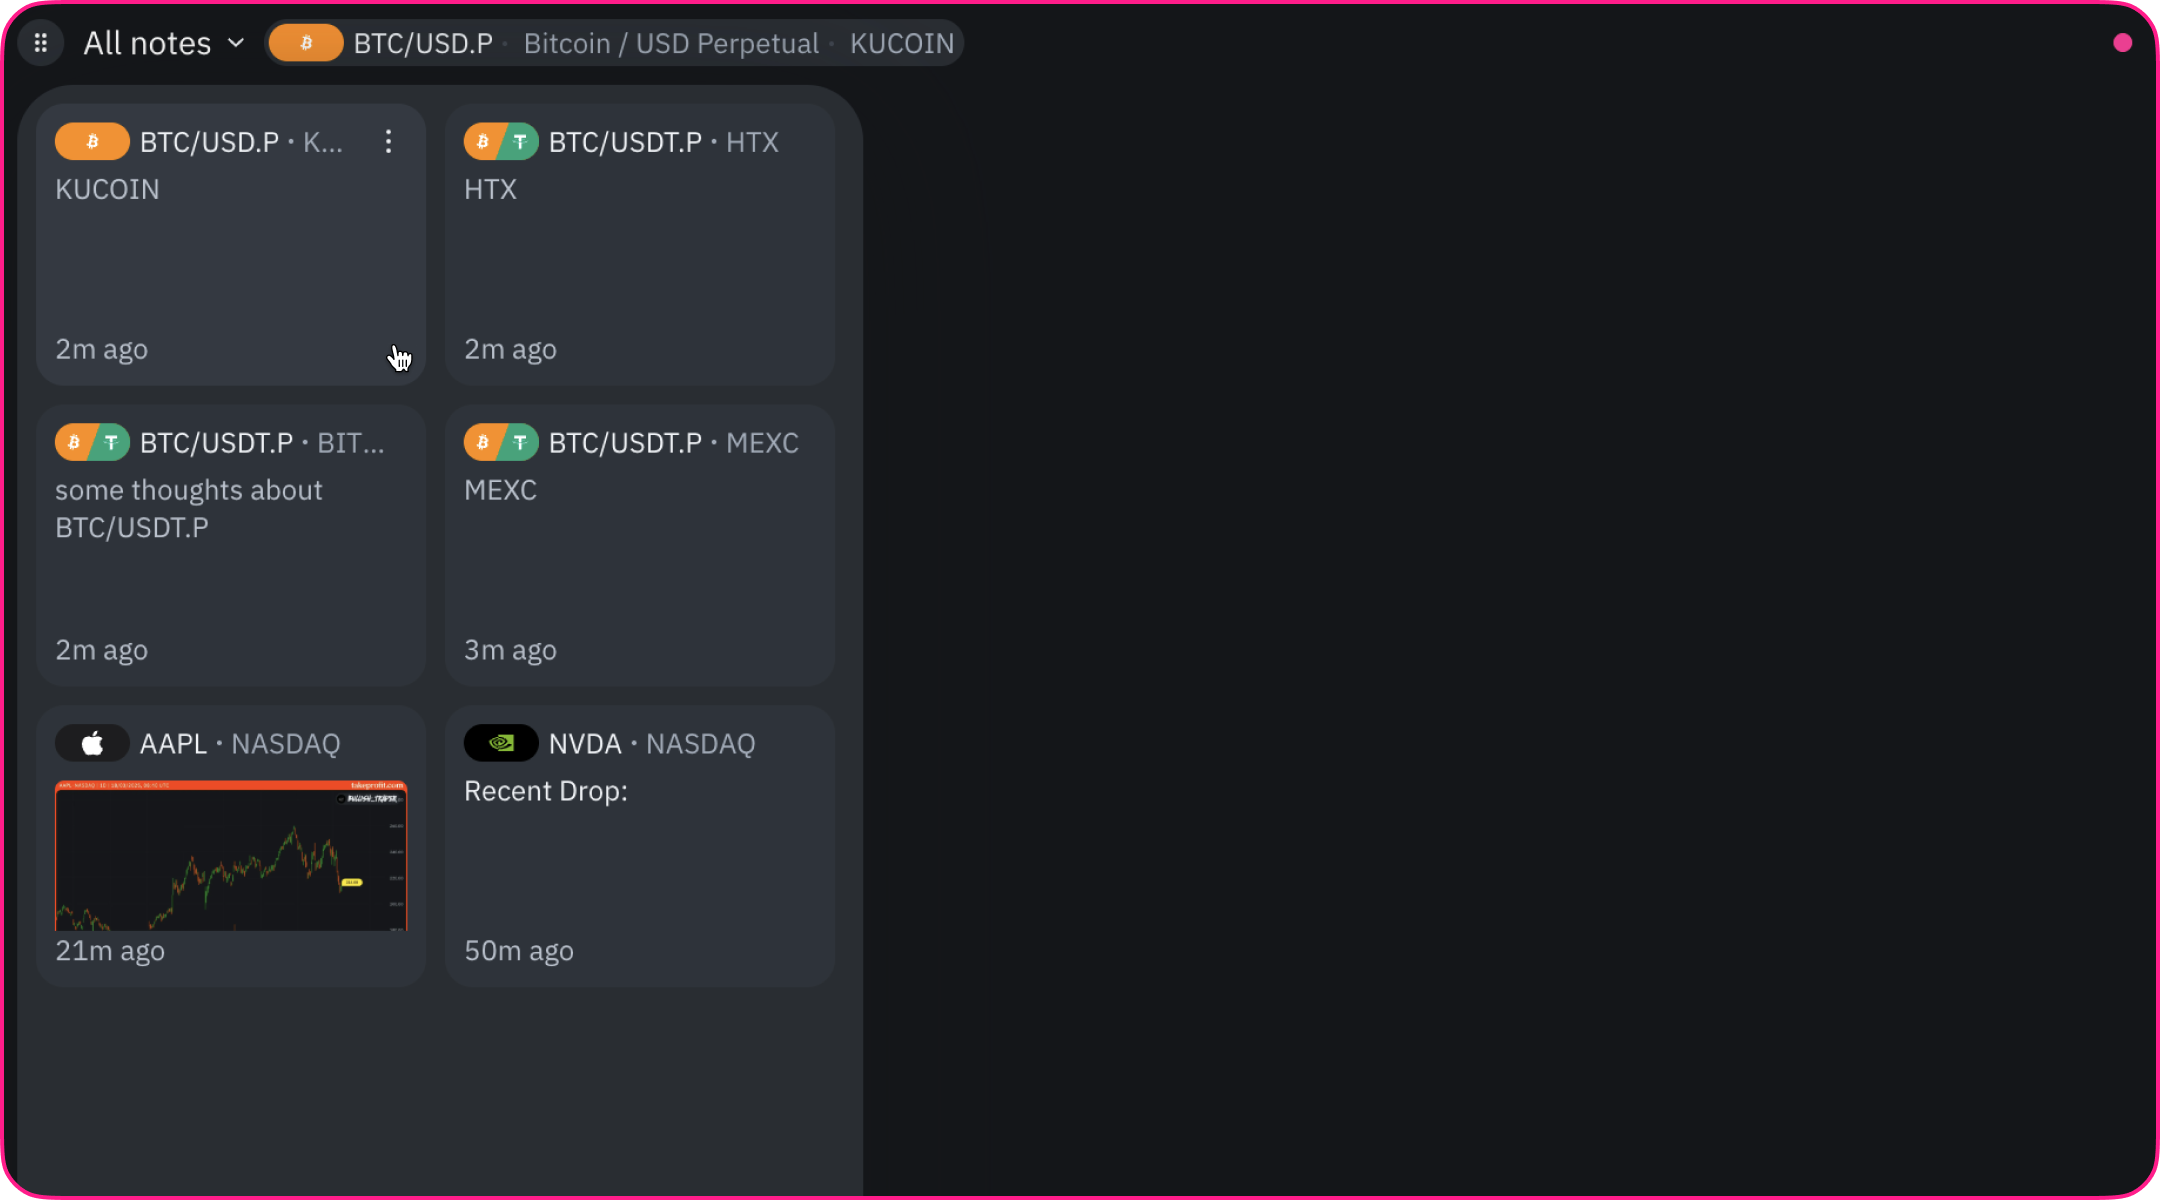Click the Bitcoin icon on KUCOIN note card
2160x1200 pixels.
[x=92, y=142]
